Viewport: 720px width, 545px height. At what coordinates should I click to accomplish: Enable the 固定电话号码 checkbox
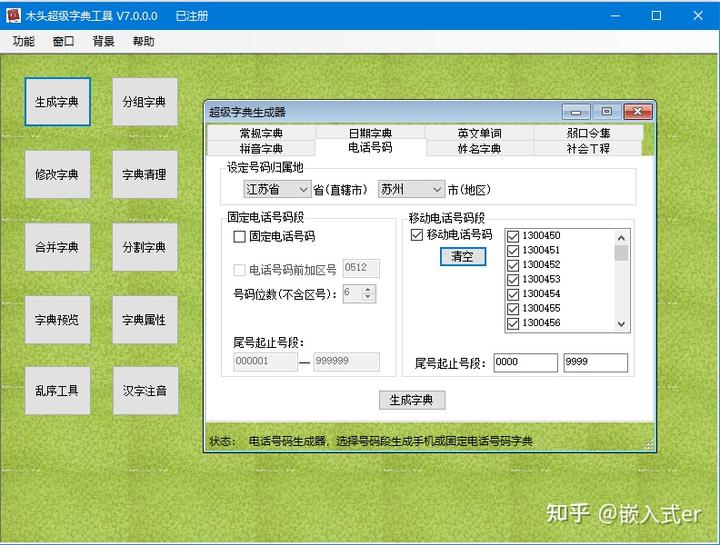[x=239, y=237]
